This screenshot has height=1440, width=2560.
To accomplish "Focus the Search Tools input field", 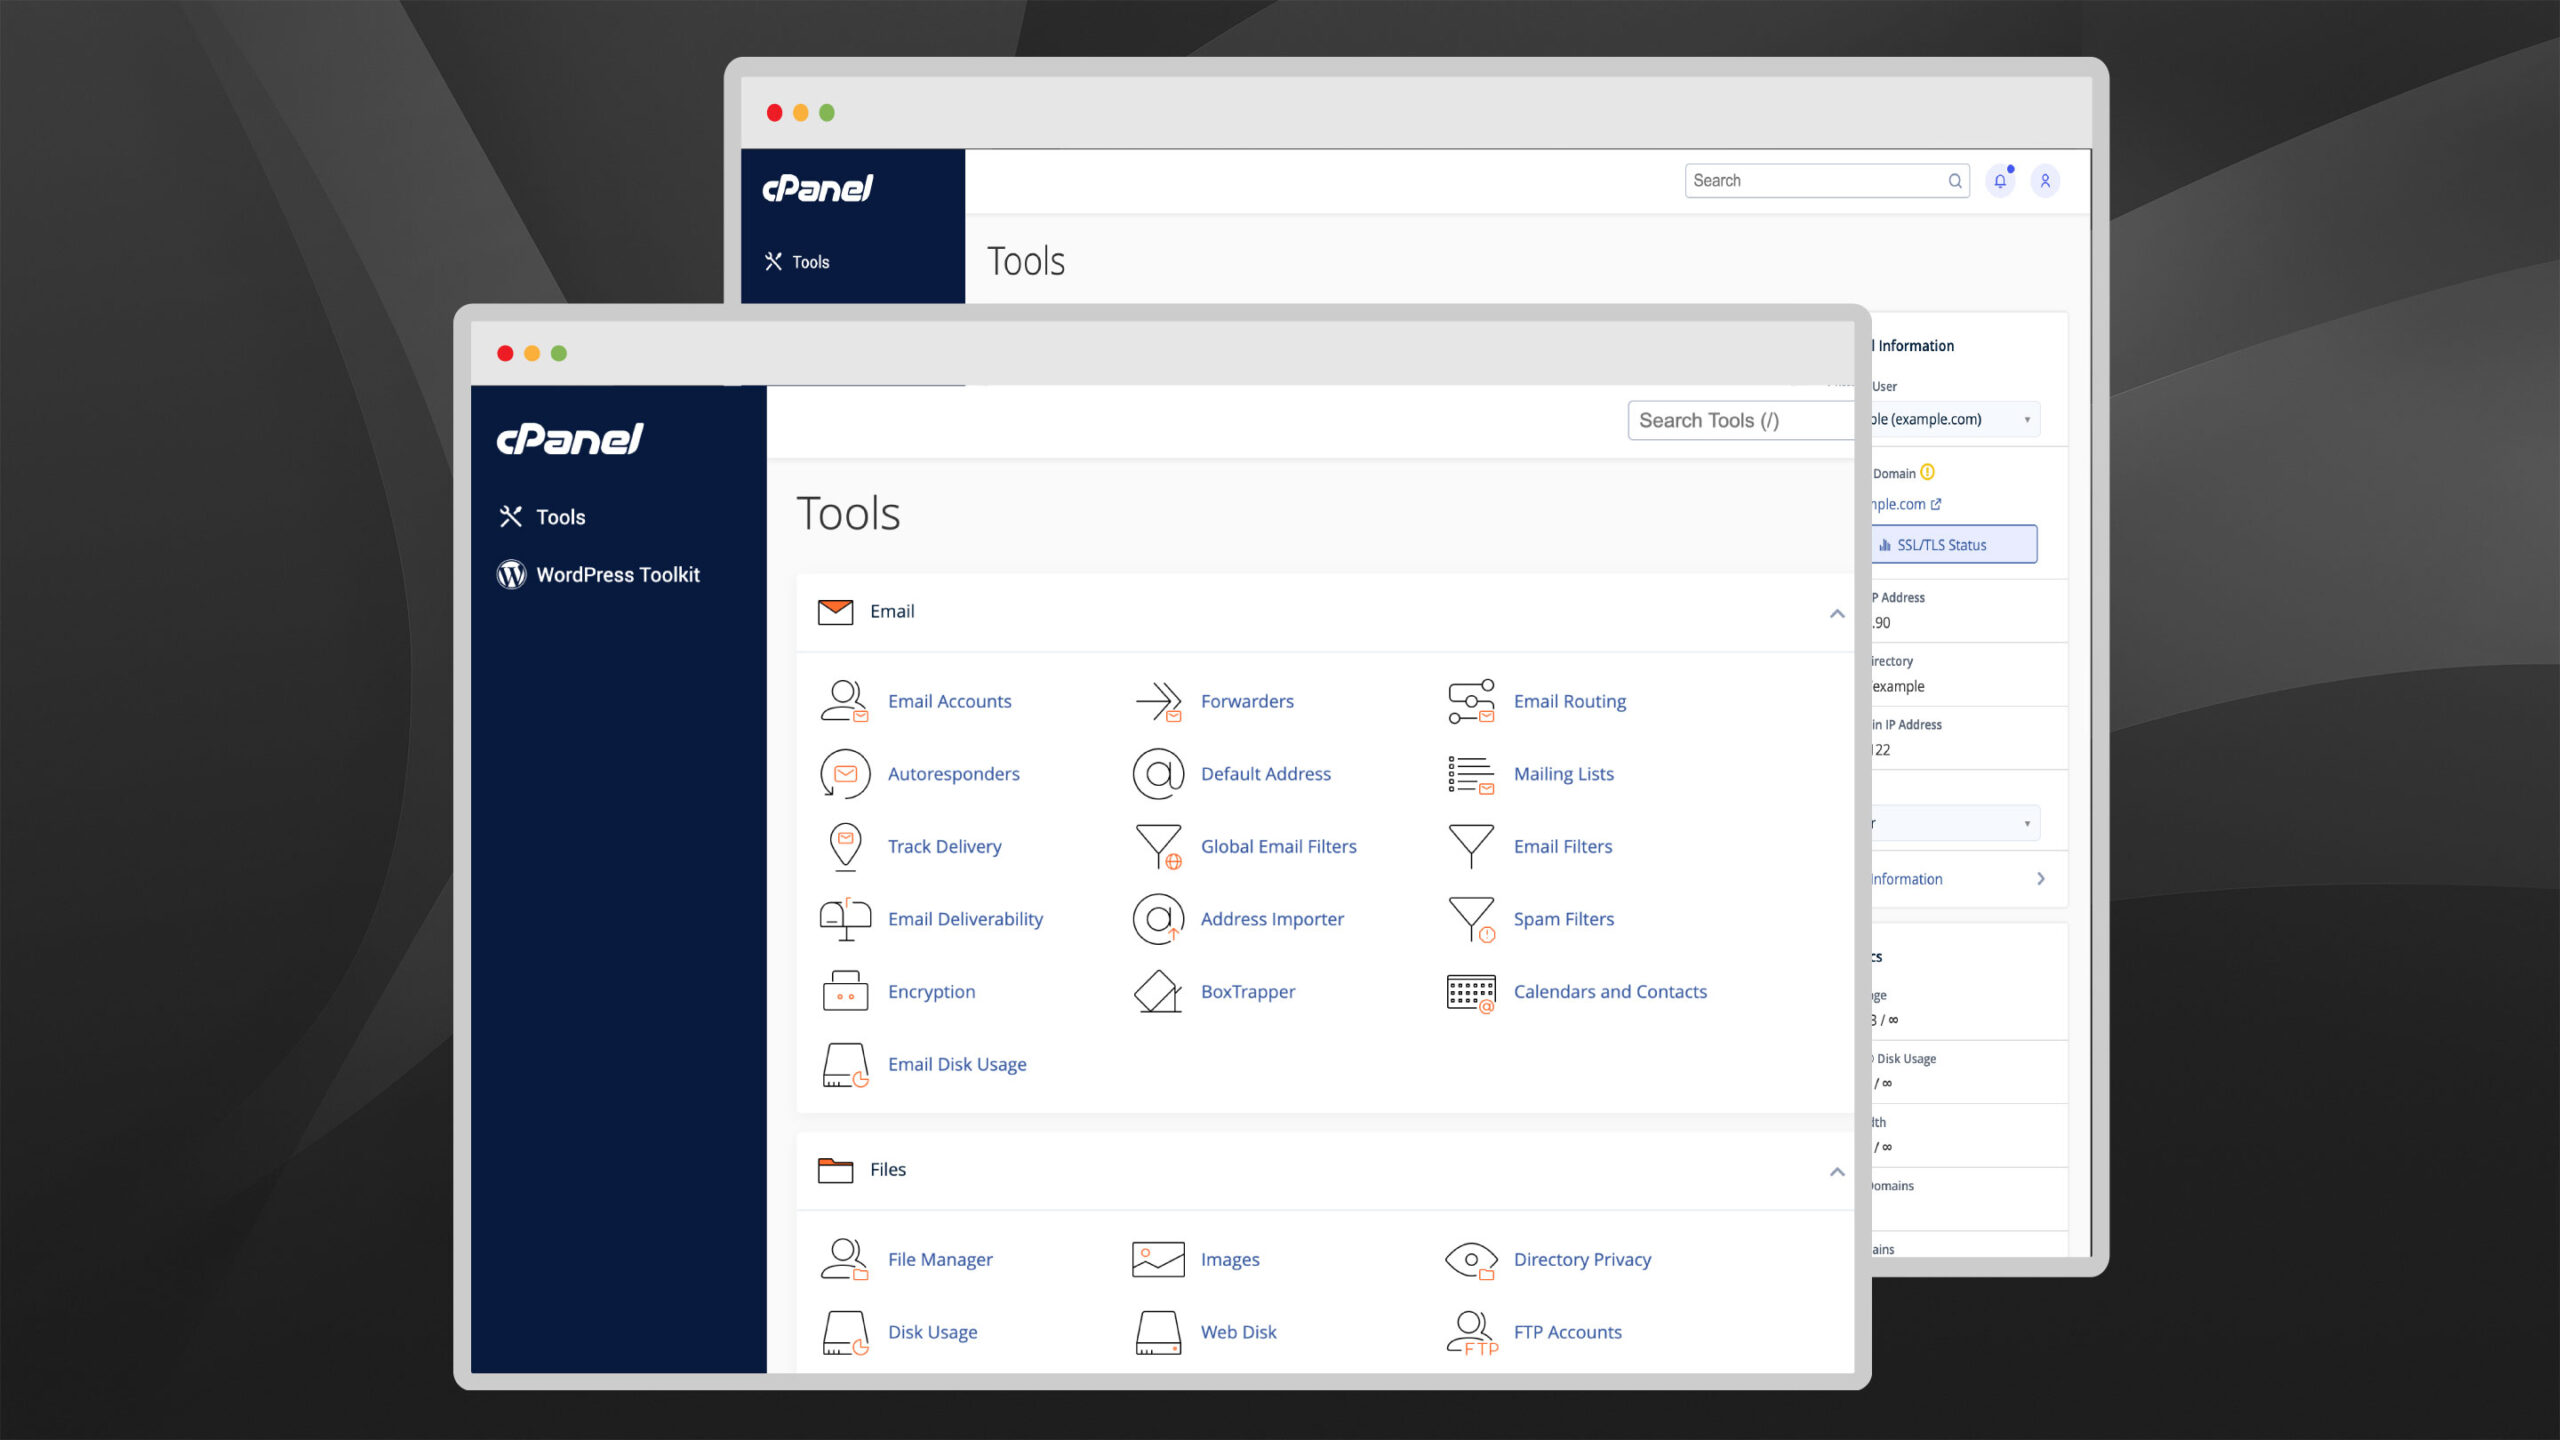I will point(1740,421).
